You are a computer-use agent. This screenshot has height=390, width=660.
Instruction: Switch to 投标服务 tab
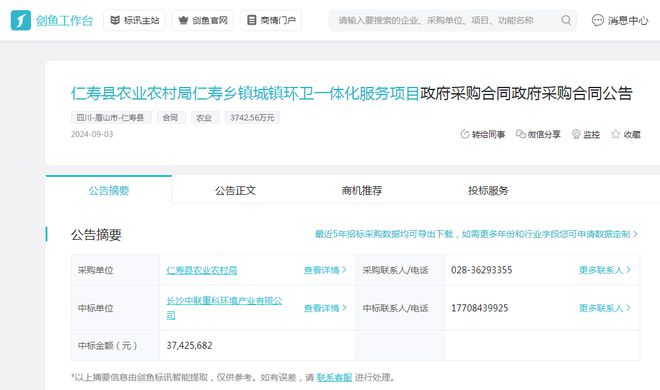488,190
